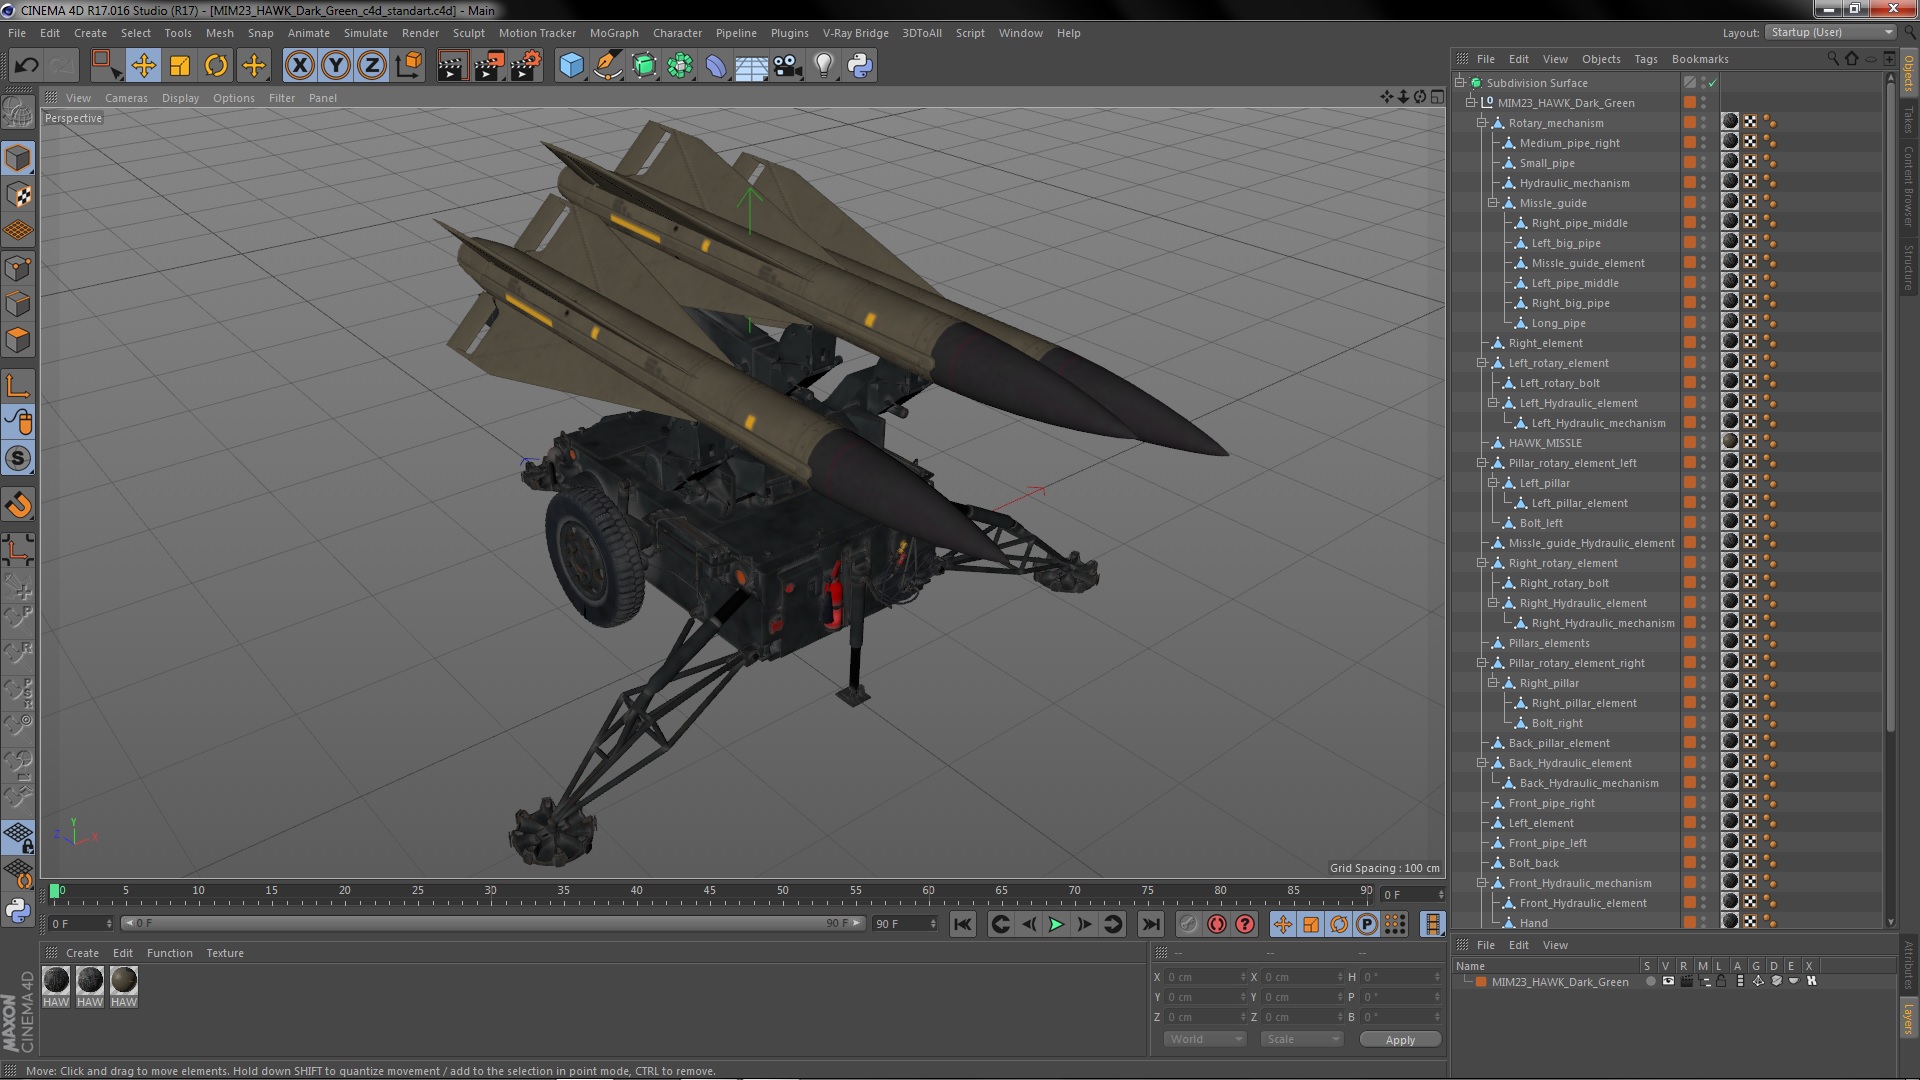Add a floor environment object
This screenshot has height=1080, width=1920.
pos(751,66)
